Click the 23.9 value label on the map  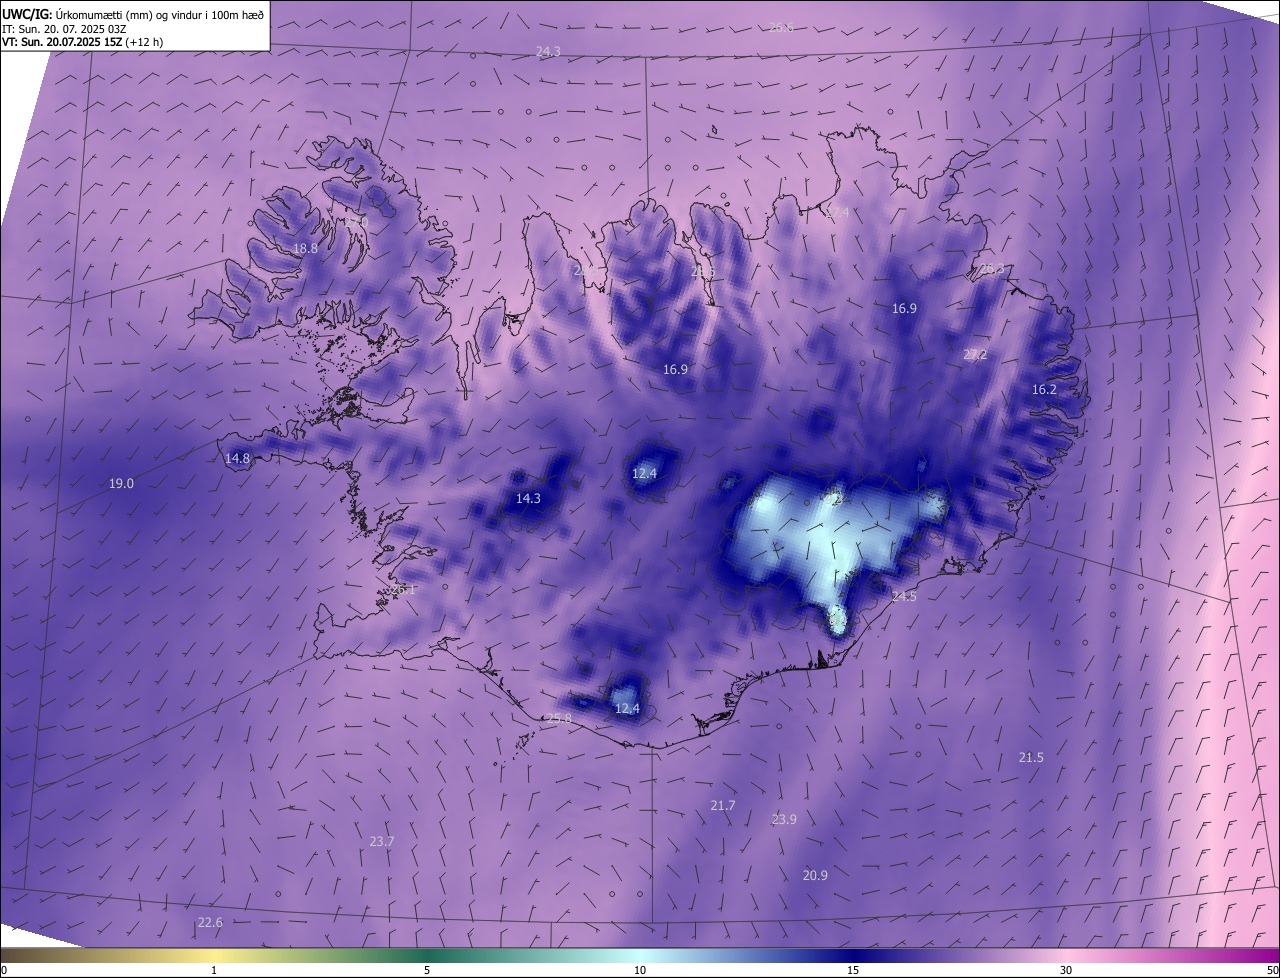784,819
